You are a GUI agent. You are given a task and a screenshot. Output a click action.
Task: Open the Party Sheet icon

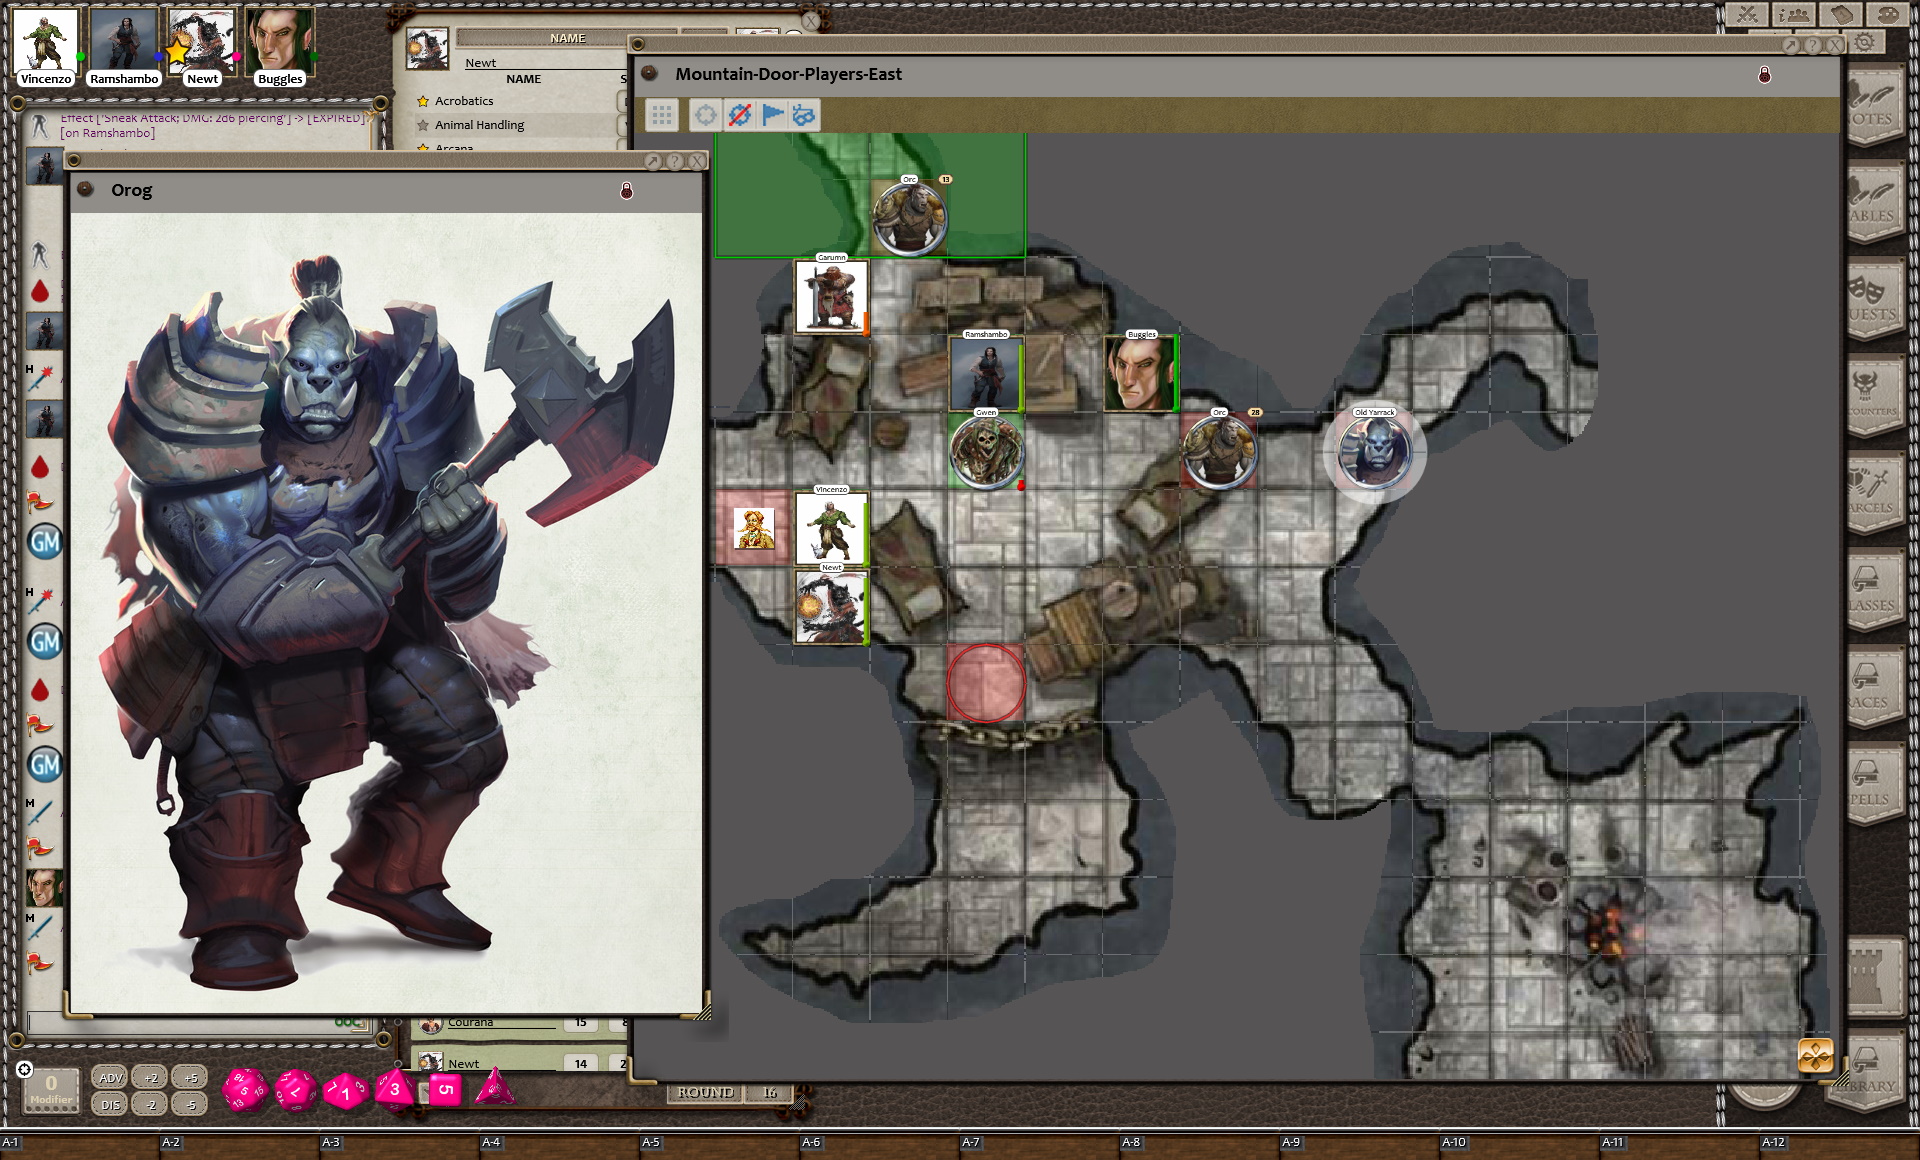pyautogui.click(x=1794, y=14)
